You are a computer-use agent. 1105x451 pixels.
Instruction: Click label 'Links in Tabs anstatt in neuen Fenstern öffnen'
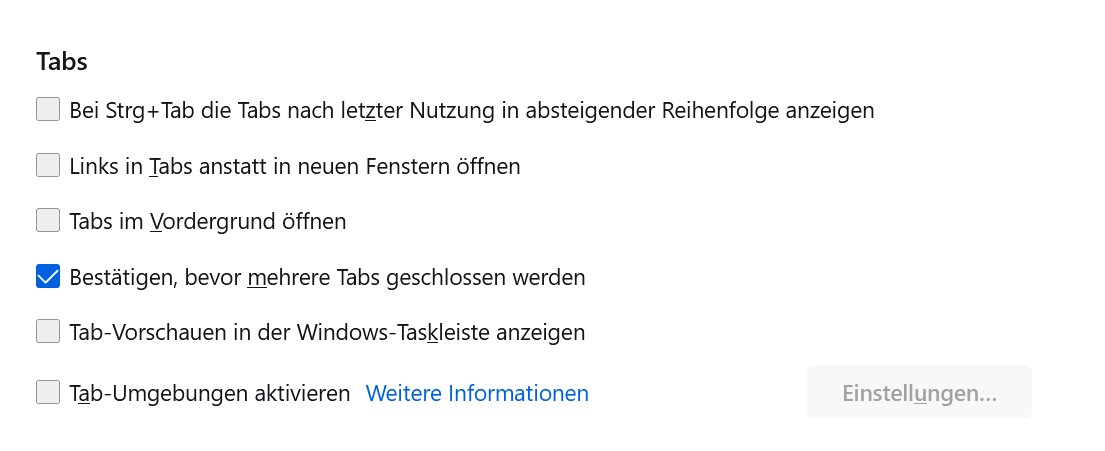(x=295, y=166)
